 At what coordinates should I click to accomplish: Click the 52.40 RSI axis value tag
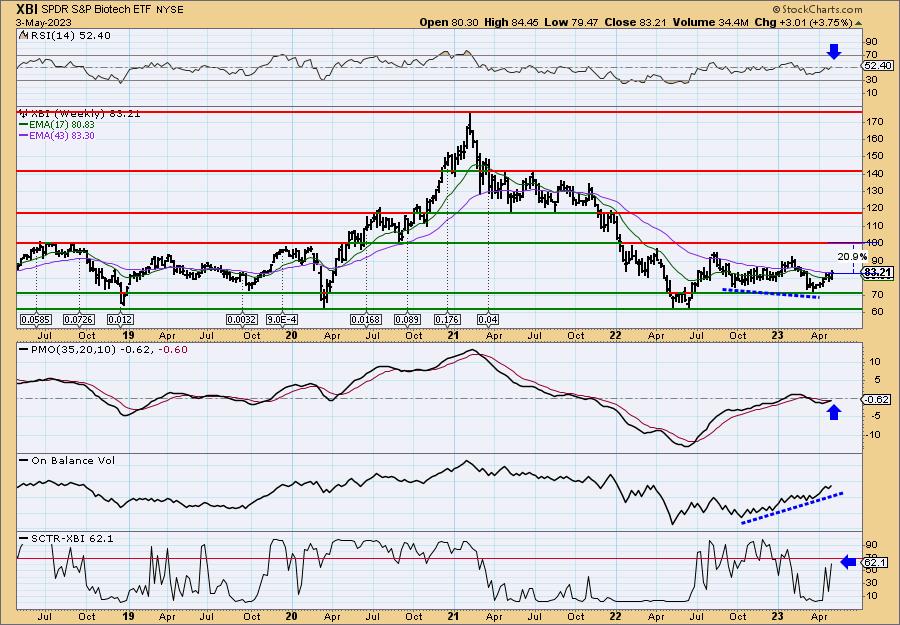point(878,66)
